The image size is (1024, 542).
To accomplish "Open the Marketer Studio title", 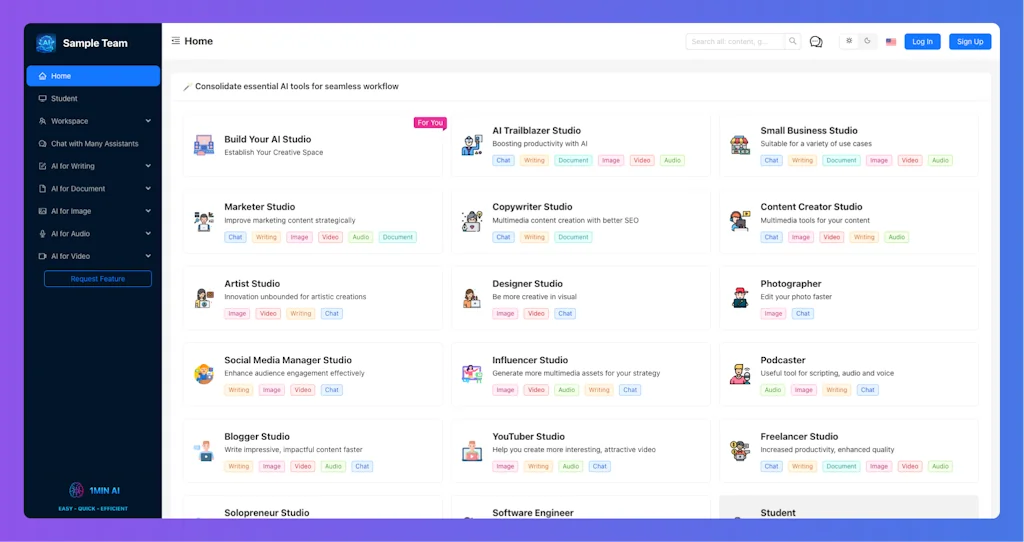I will [x=259, y=207].
